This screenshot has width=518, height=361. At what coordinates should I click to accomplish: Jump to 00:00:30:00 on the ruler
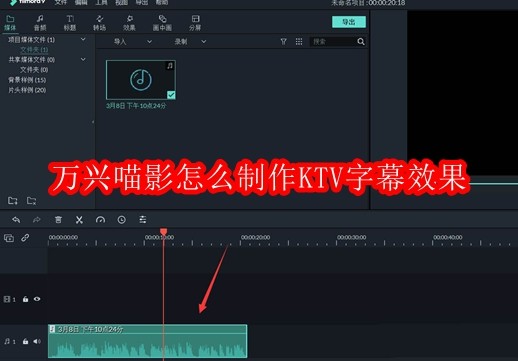(x=352, y=237)
